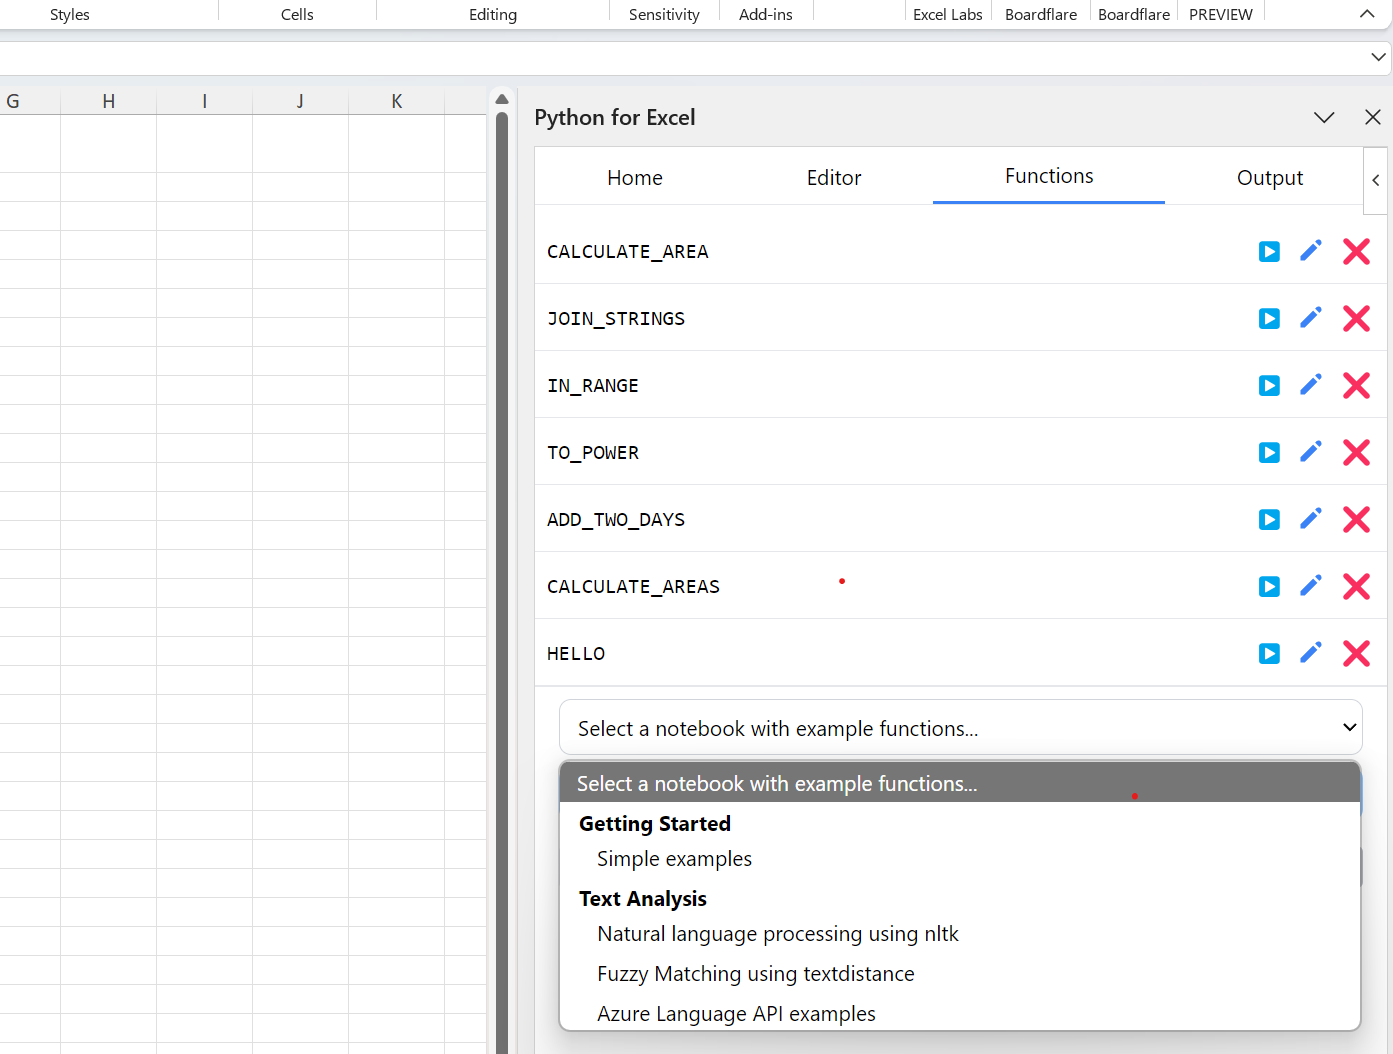Choose Fuzzy Matching using textdistance notebook
1393x1054 pixels.
click(x=755, y=973)
